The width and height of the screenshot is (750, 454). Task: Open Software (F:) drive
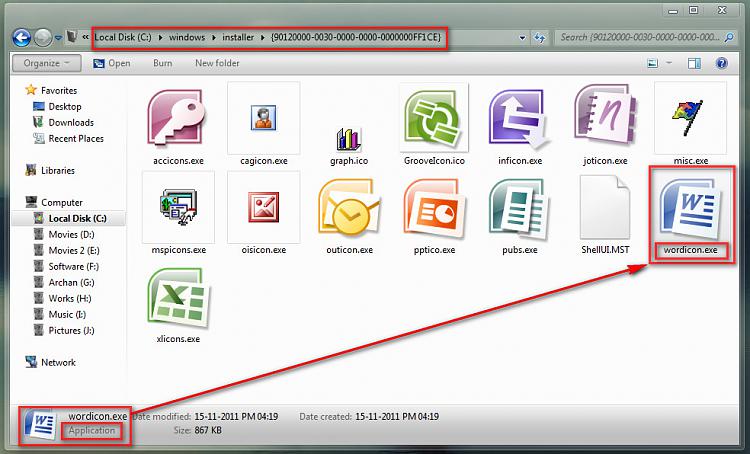(x=73, y=266)
